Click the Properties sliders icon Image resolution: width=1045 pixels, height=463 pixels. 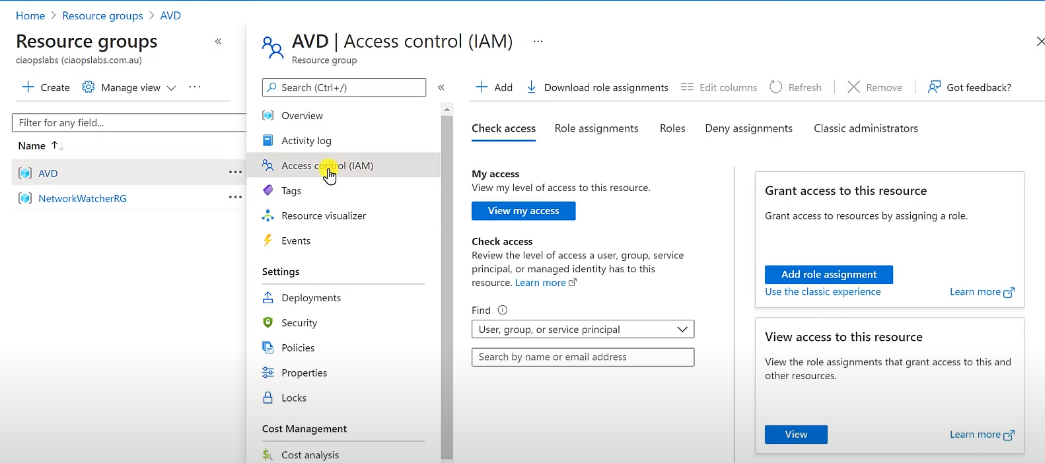(268, 372)
